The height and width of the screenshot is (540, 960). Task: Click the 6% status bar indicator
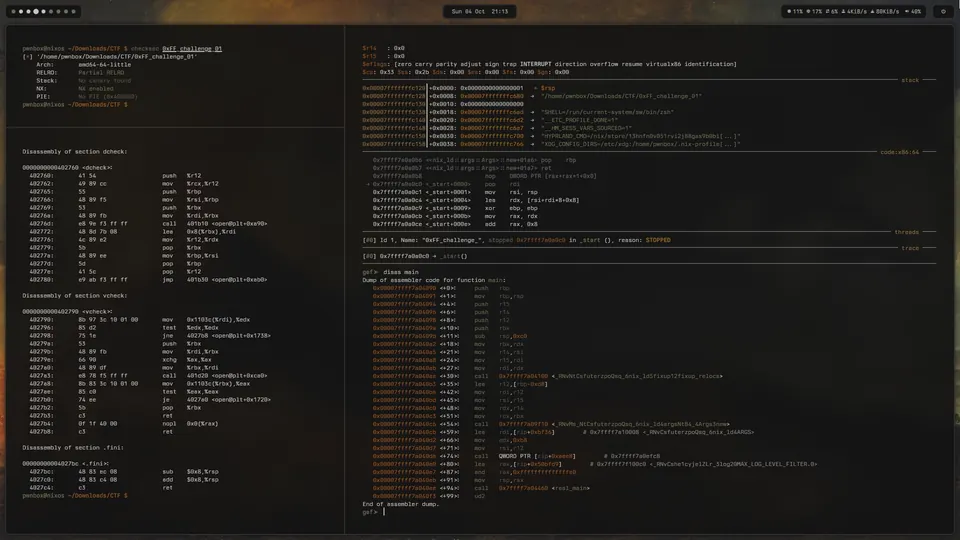click(831, 12)
